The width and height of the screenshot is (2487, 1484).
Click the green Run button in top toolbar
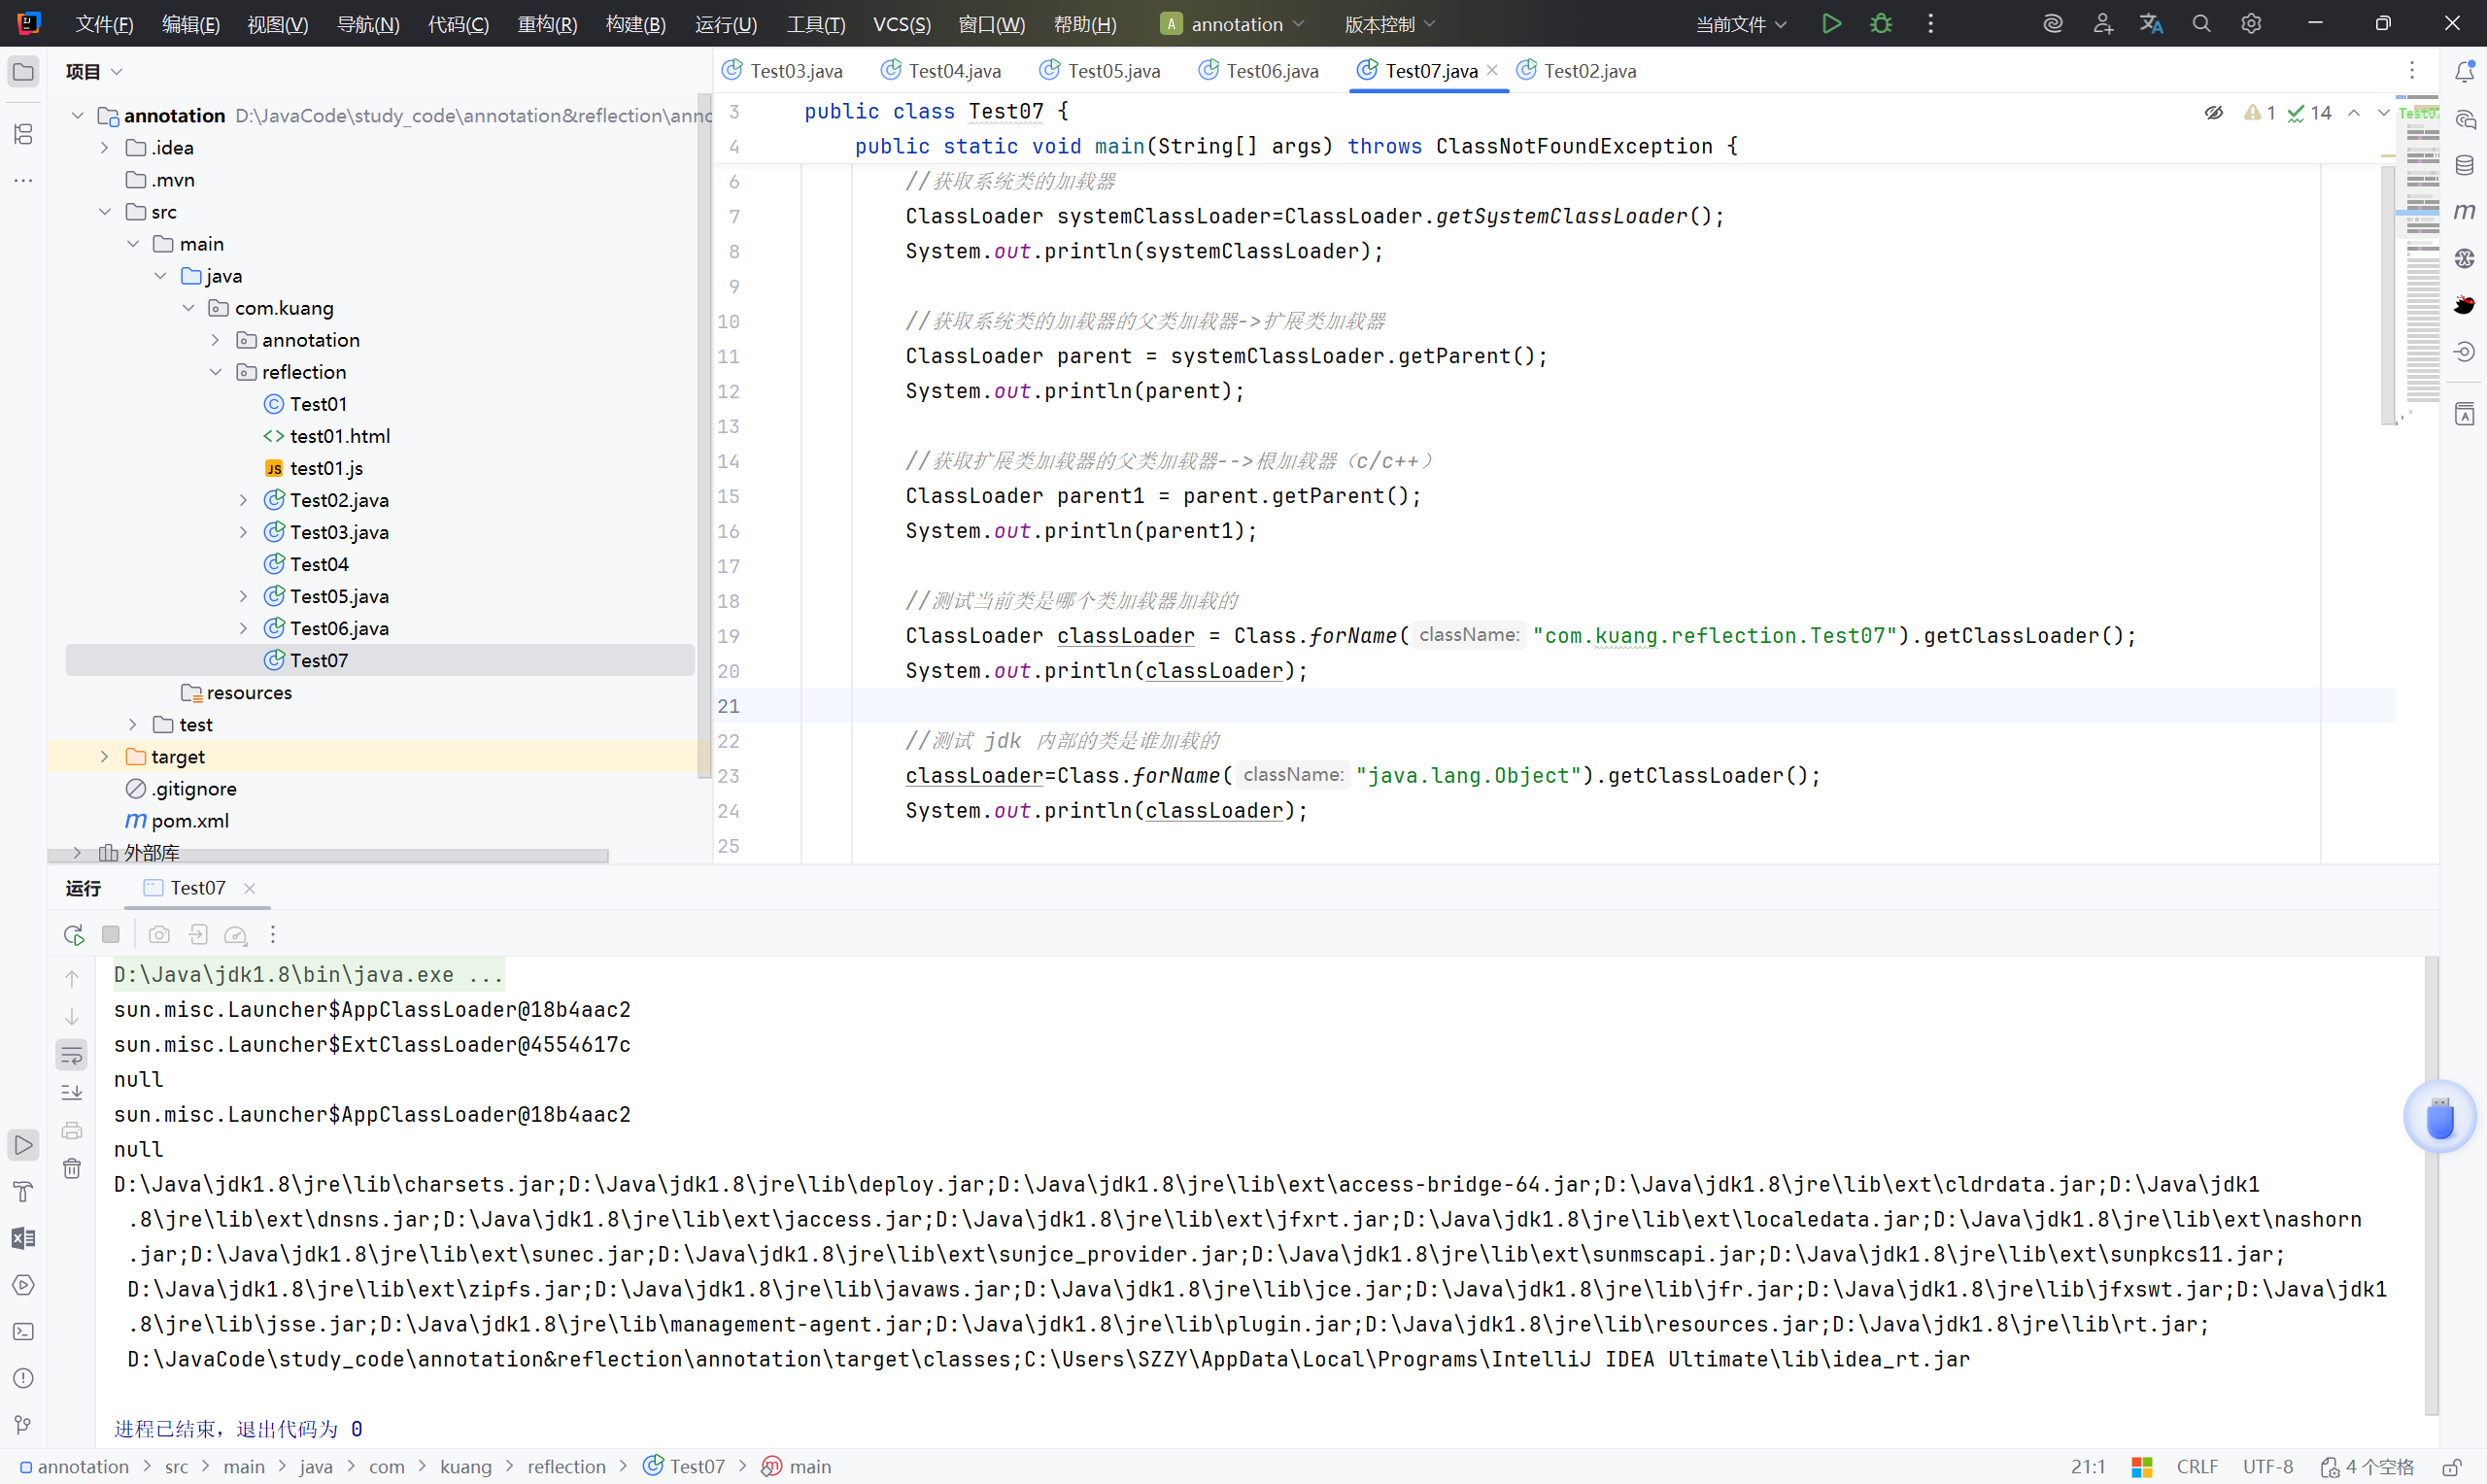click(x=1831, y=23)
